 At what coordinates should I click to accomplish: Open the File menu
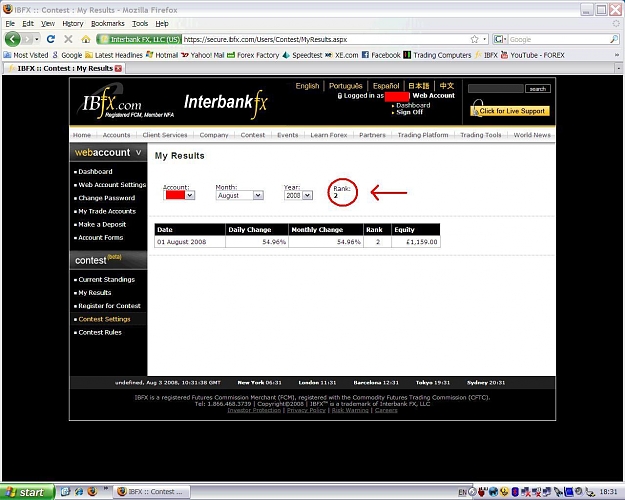click(x=10, y=24)
